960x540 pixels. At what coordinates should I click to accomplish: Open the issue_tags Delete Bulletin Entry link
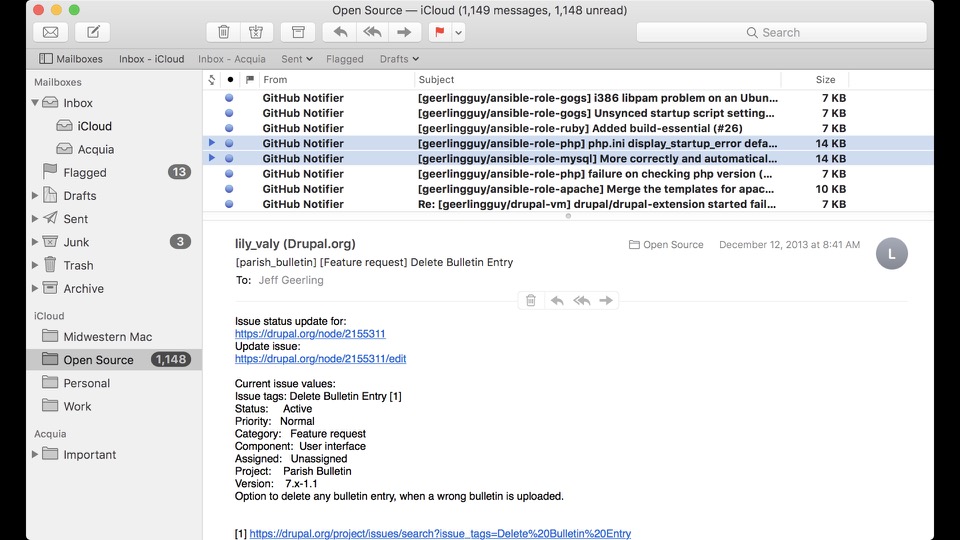(x=440, y=534)
